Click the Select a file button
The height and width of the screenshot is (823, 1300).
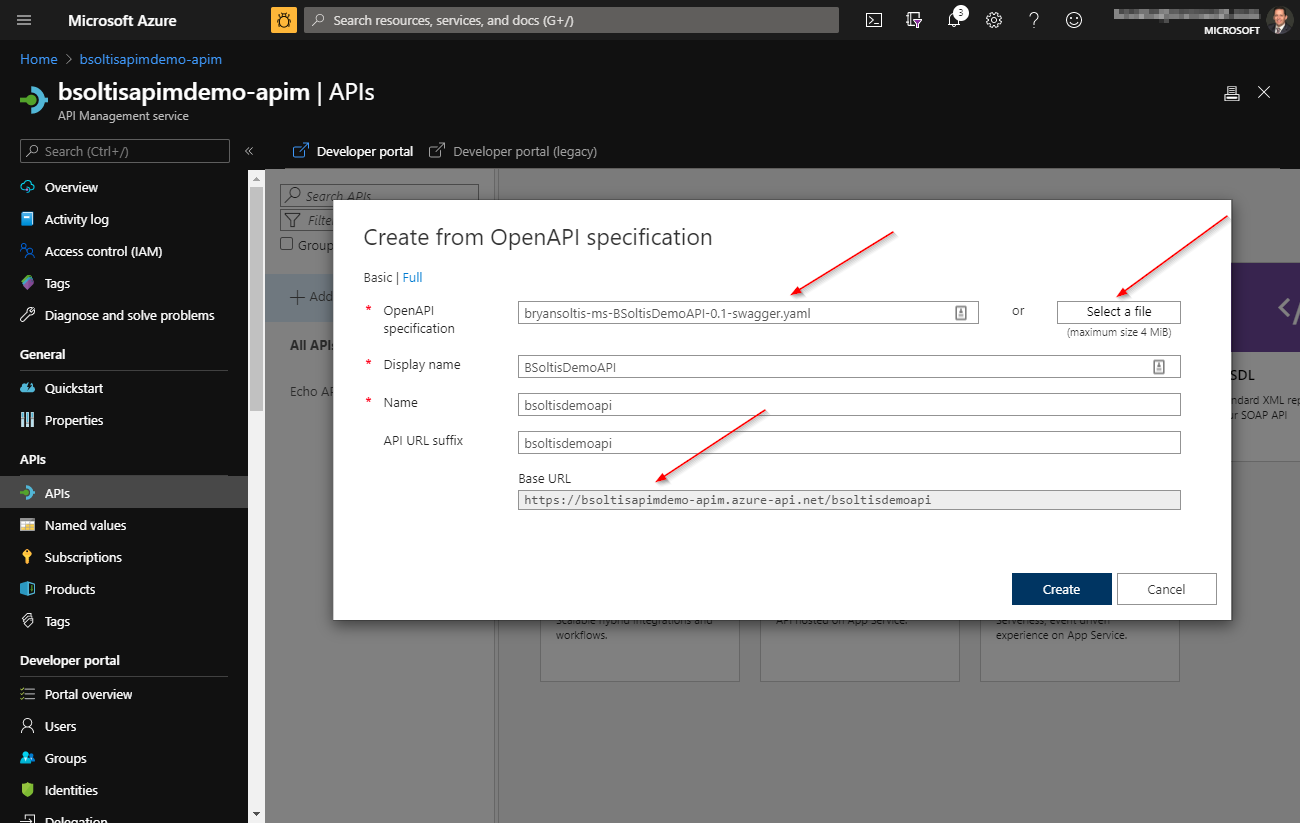1118,312
